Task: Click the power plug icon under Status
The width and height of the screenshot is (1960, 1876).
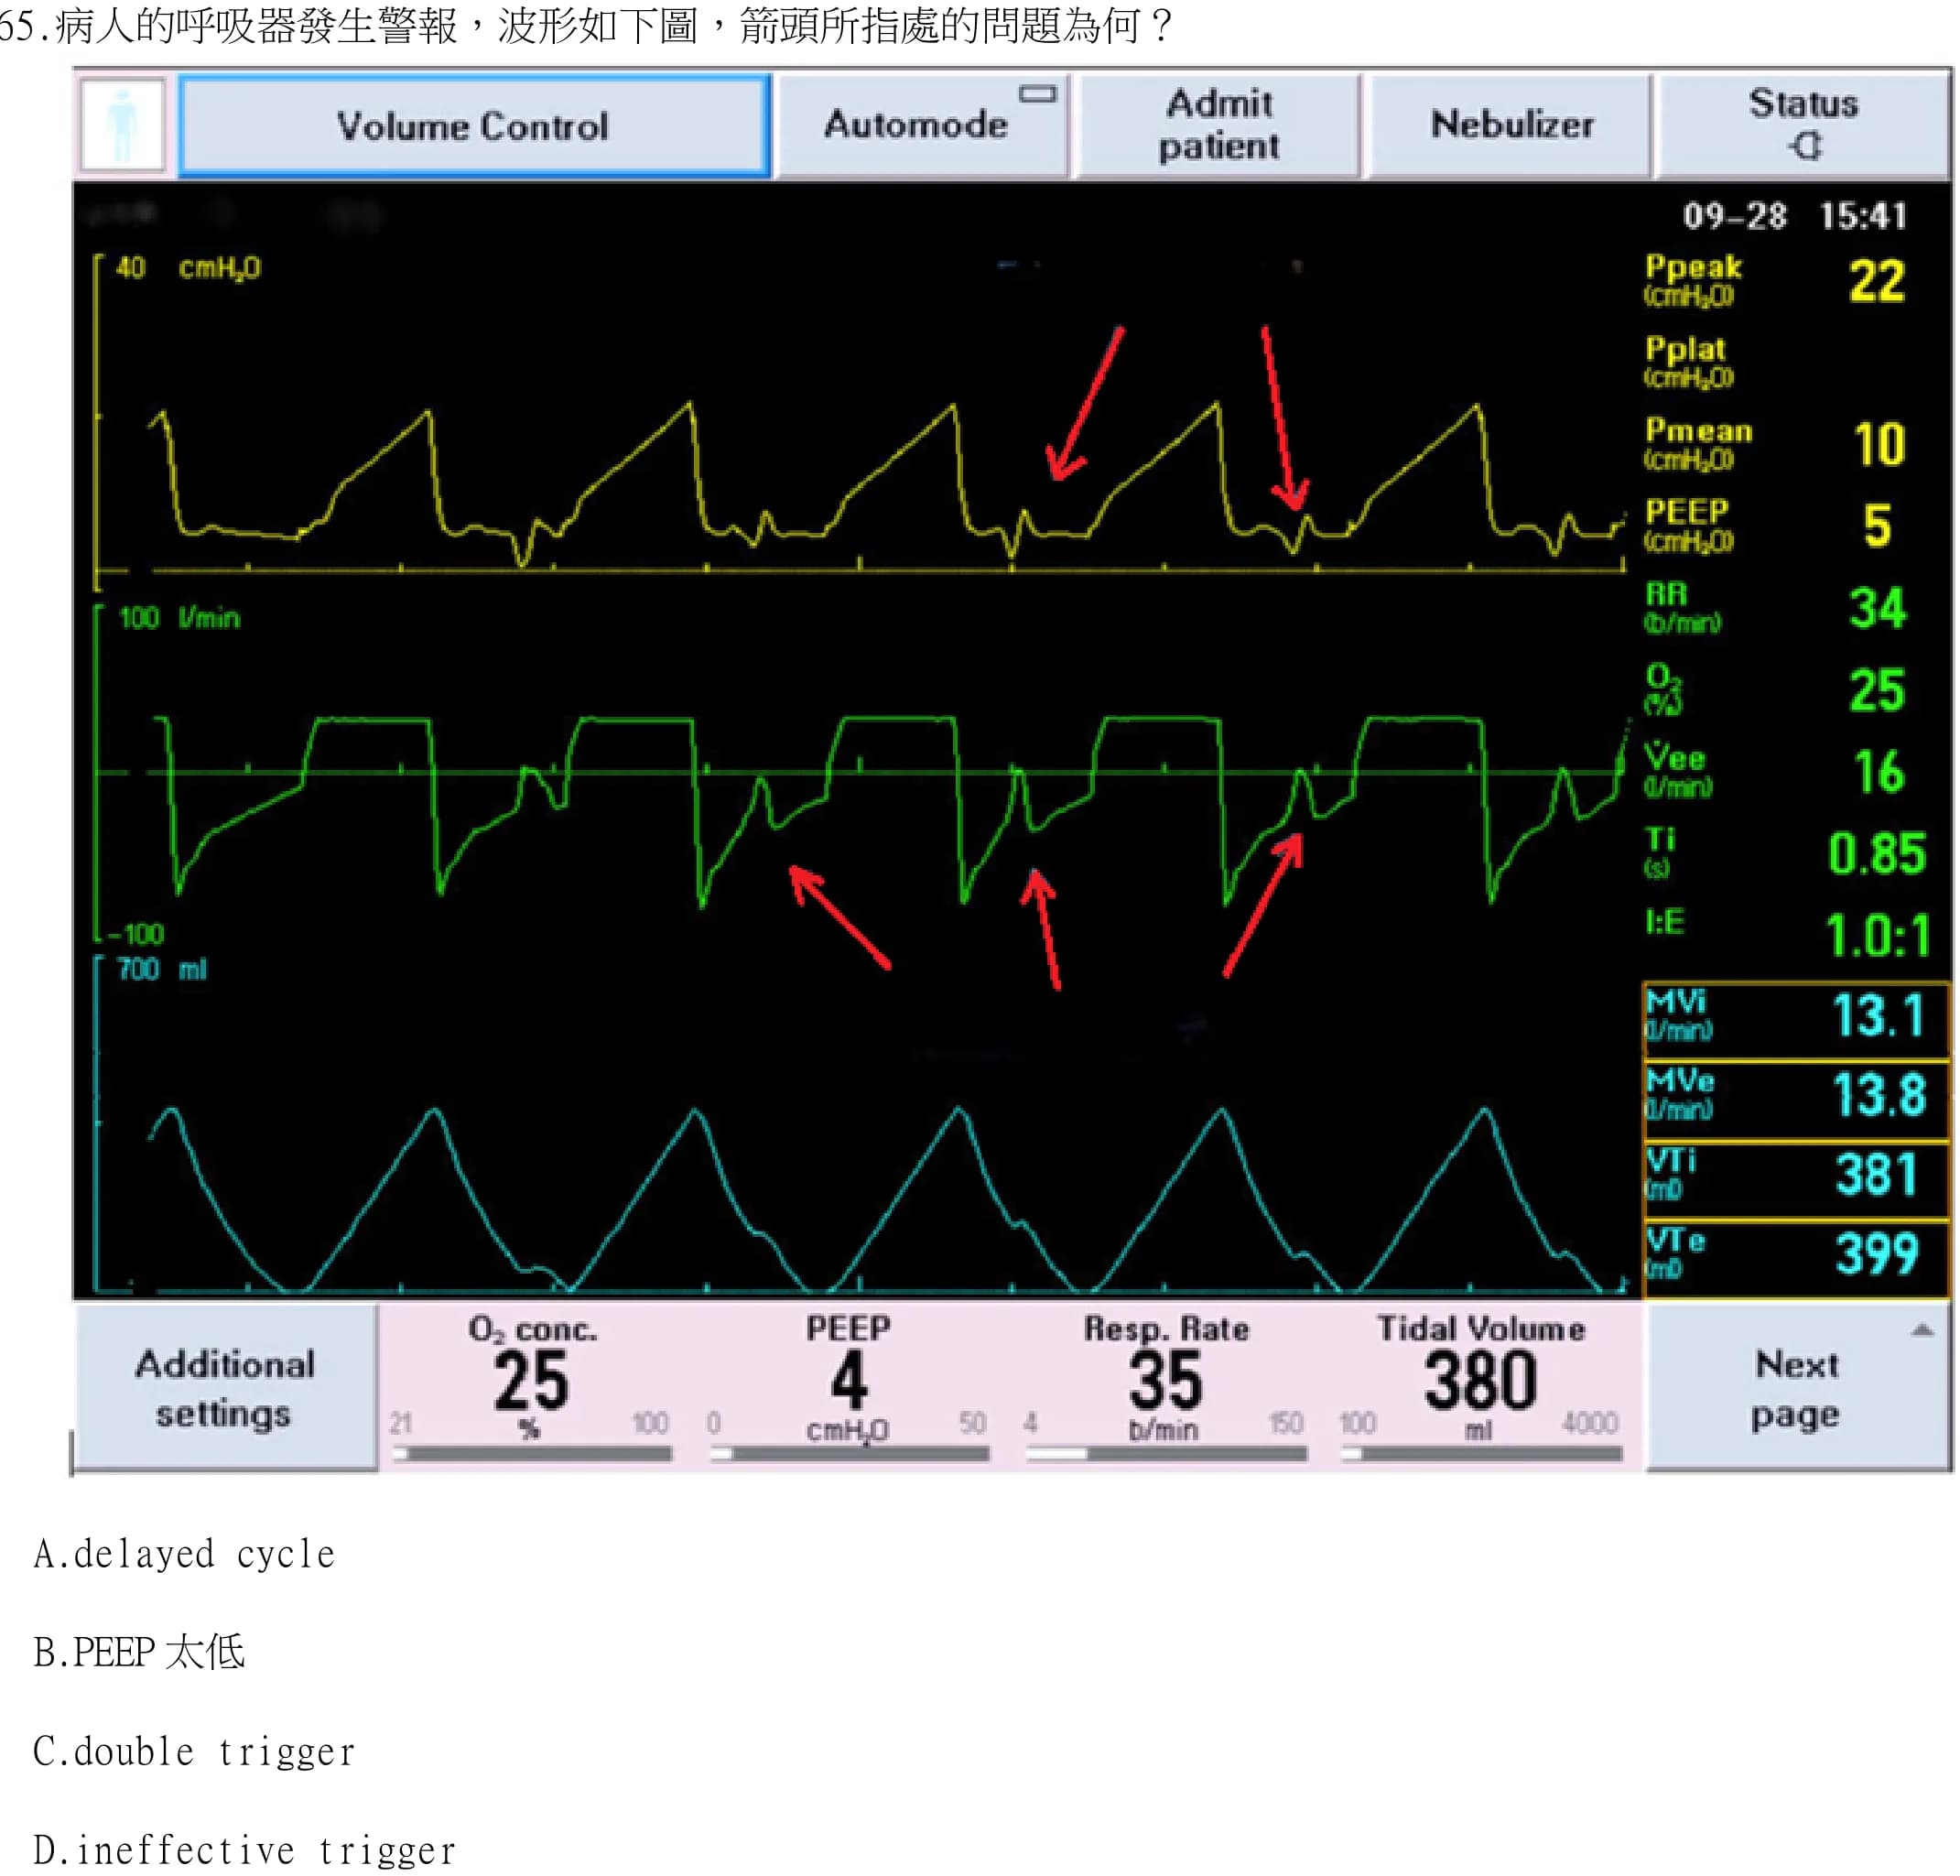Action: point(1806,147)
